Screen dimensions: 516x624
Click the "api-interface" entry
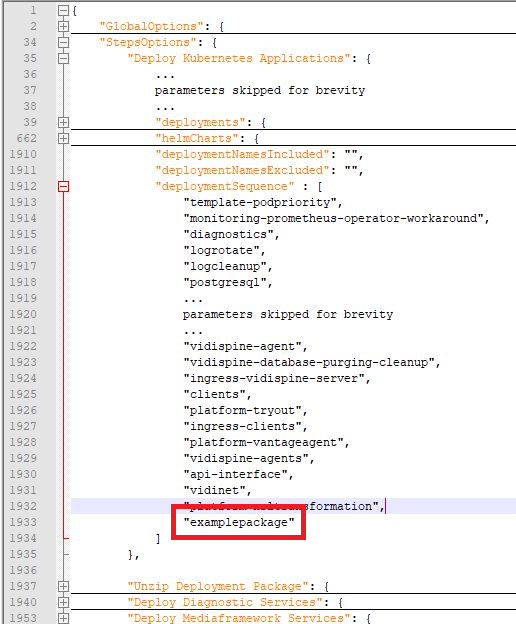pyautogui.click(x=235, y=474)
